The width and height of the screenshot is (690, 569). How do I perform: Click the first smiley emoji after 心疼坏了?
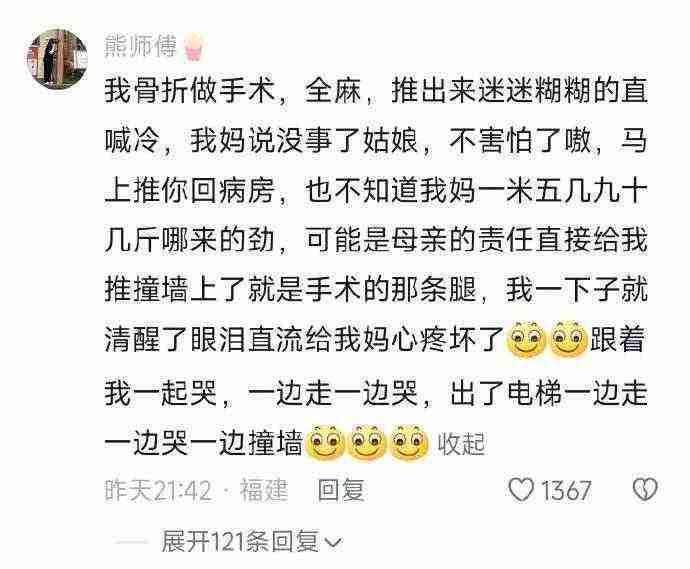526,339
